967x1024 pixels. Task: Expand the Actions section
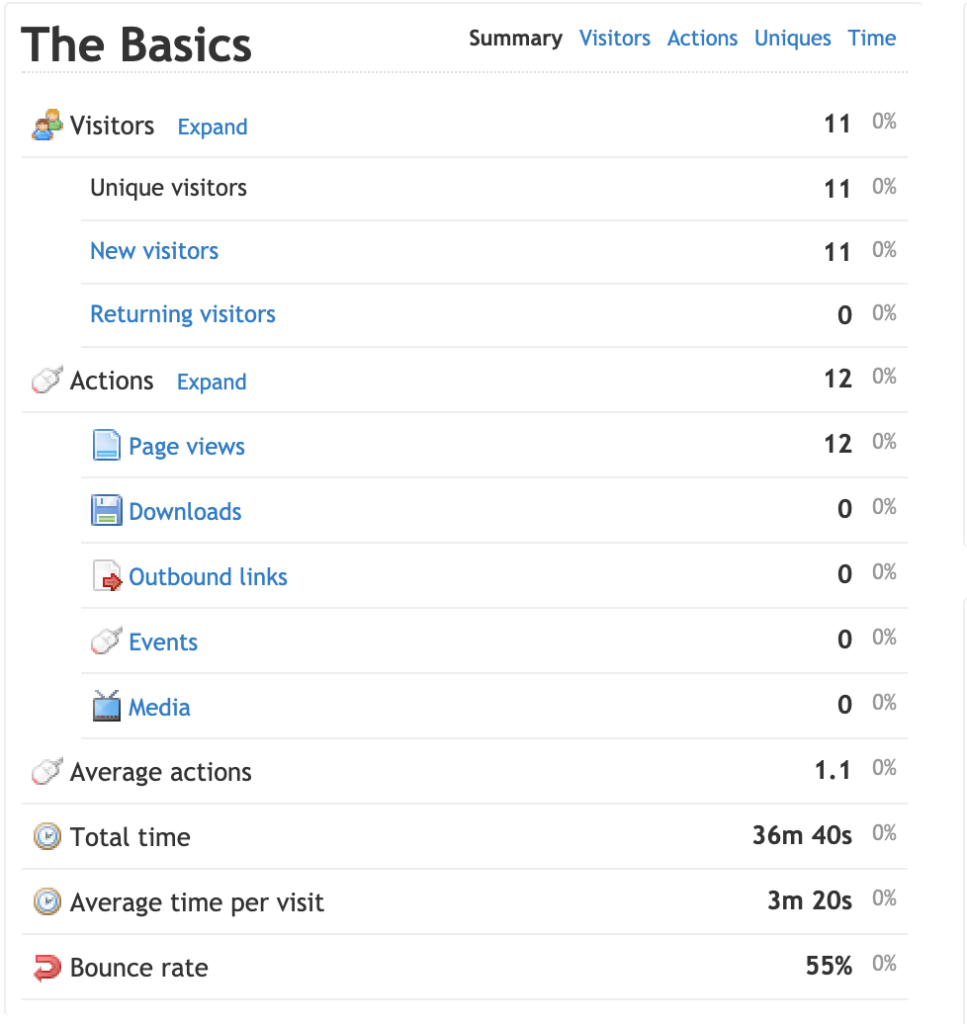212,382
